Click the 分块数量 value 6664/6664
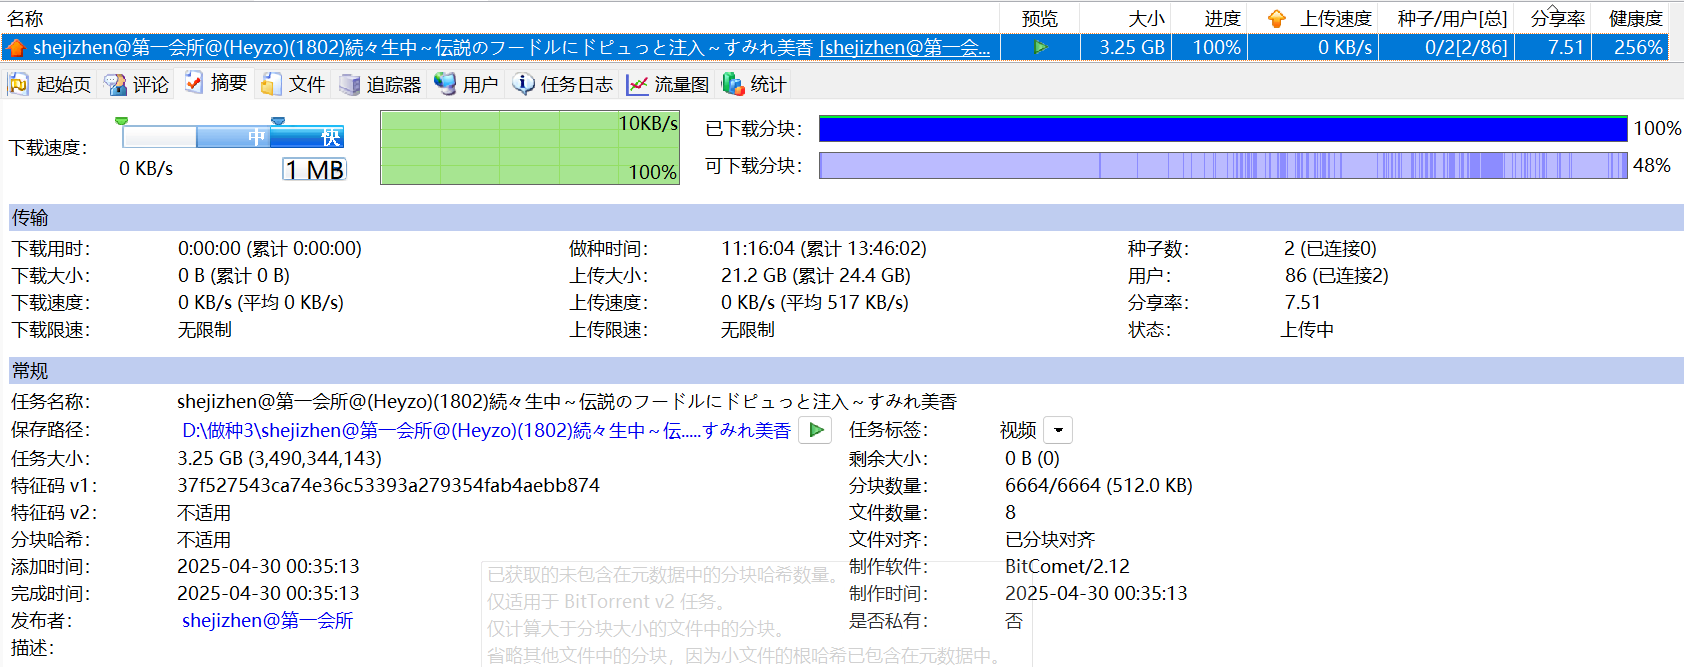This screenshot has width=1684, height=667. coord(1098,485)
